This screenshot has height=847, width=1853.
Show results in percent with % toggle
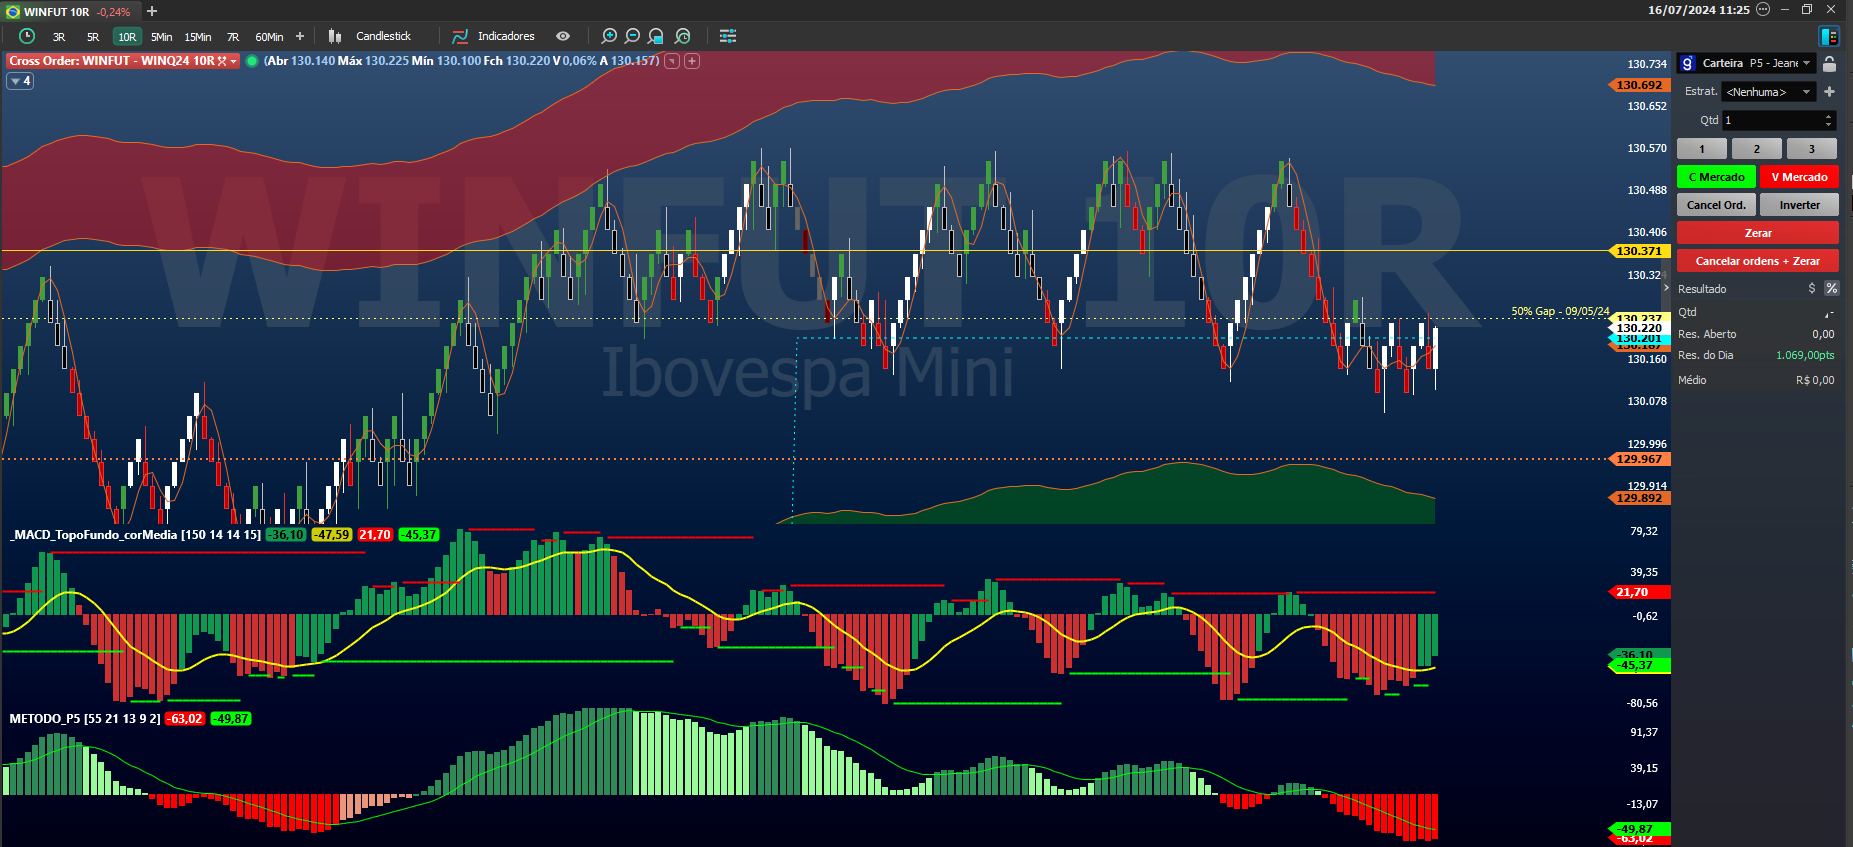[x=1831, y=288]
